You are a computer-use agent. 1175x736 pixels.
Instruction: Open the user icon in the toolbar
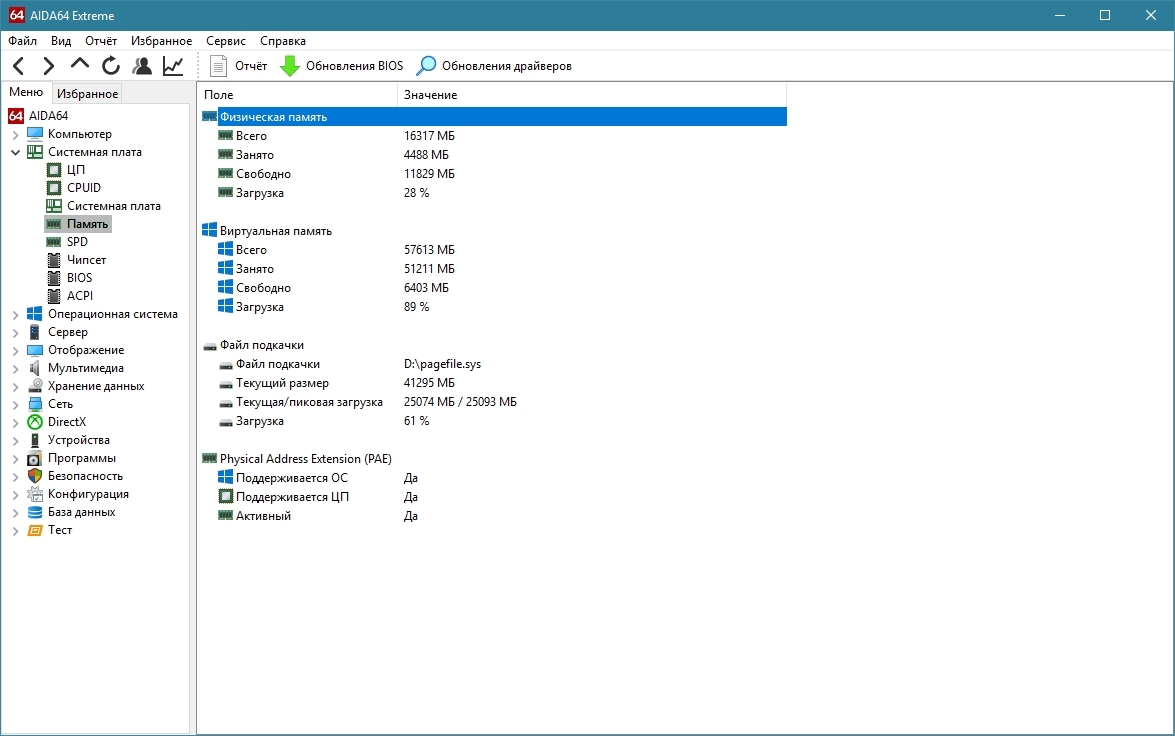coord(142,66)
